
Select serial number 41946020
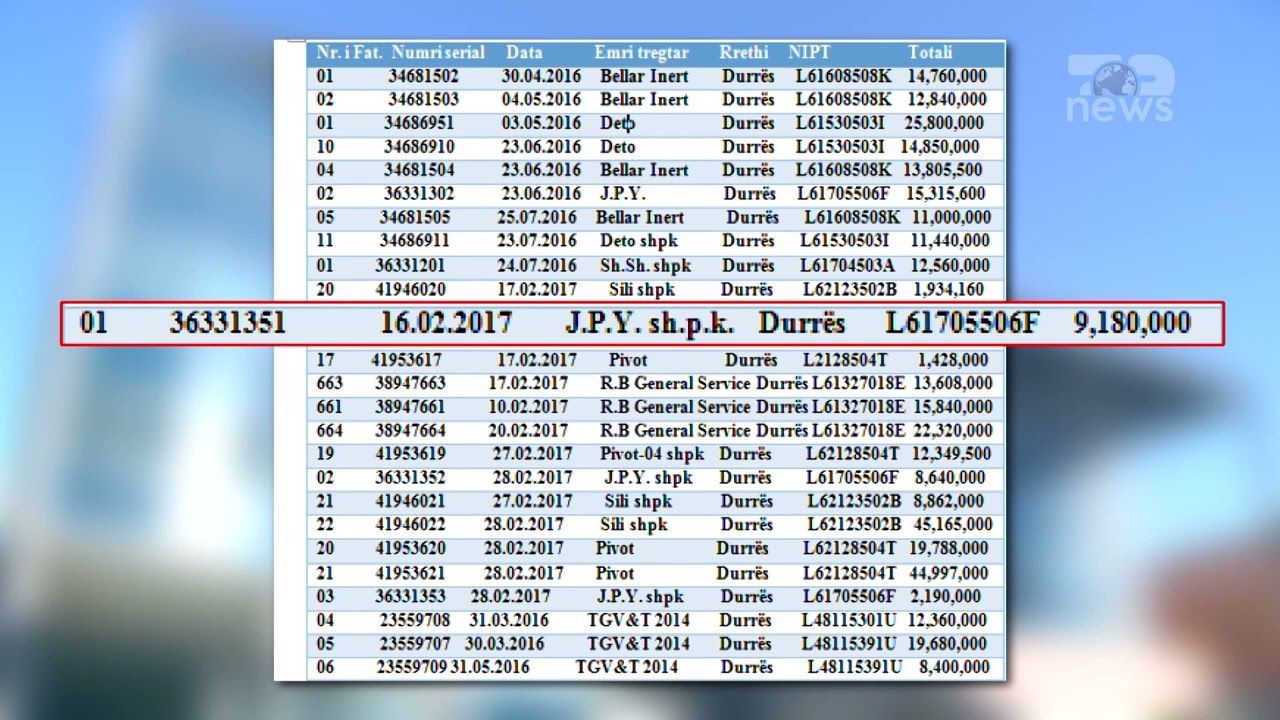[x=411, y=290]
